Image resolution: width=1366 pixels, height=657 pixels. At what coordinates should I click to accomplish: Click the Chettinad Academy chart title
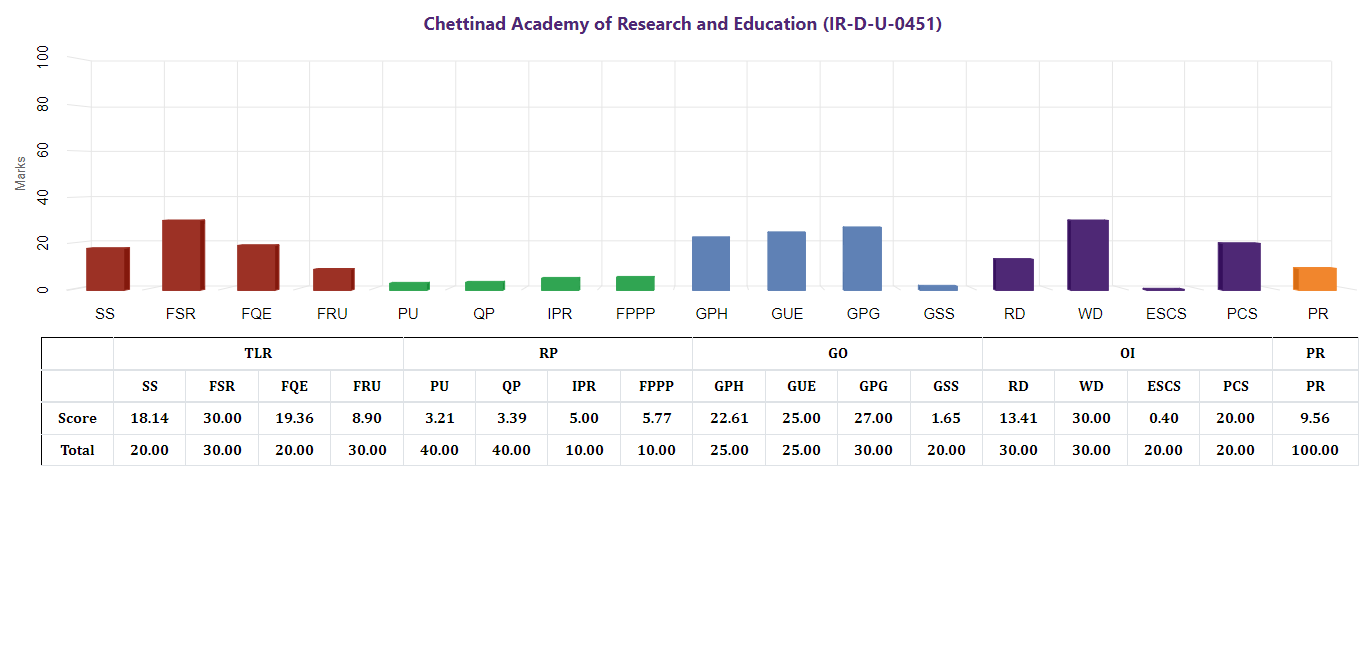(682, 24)
